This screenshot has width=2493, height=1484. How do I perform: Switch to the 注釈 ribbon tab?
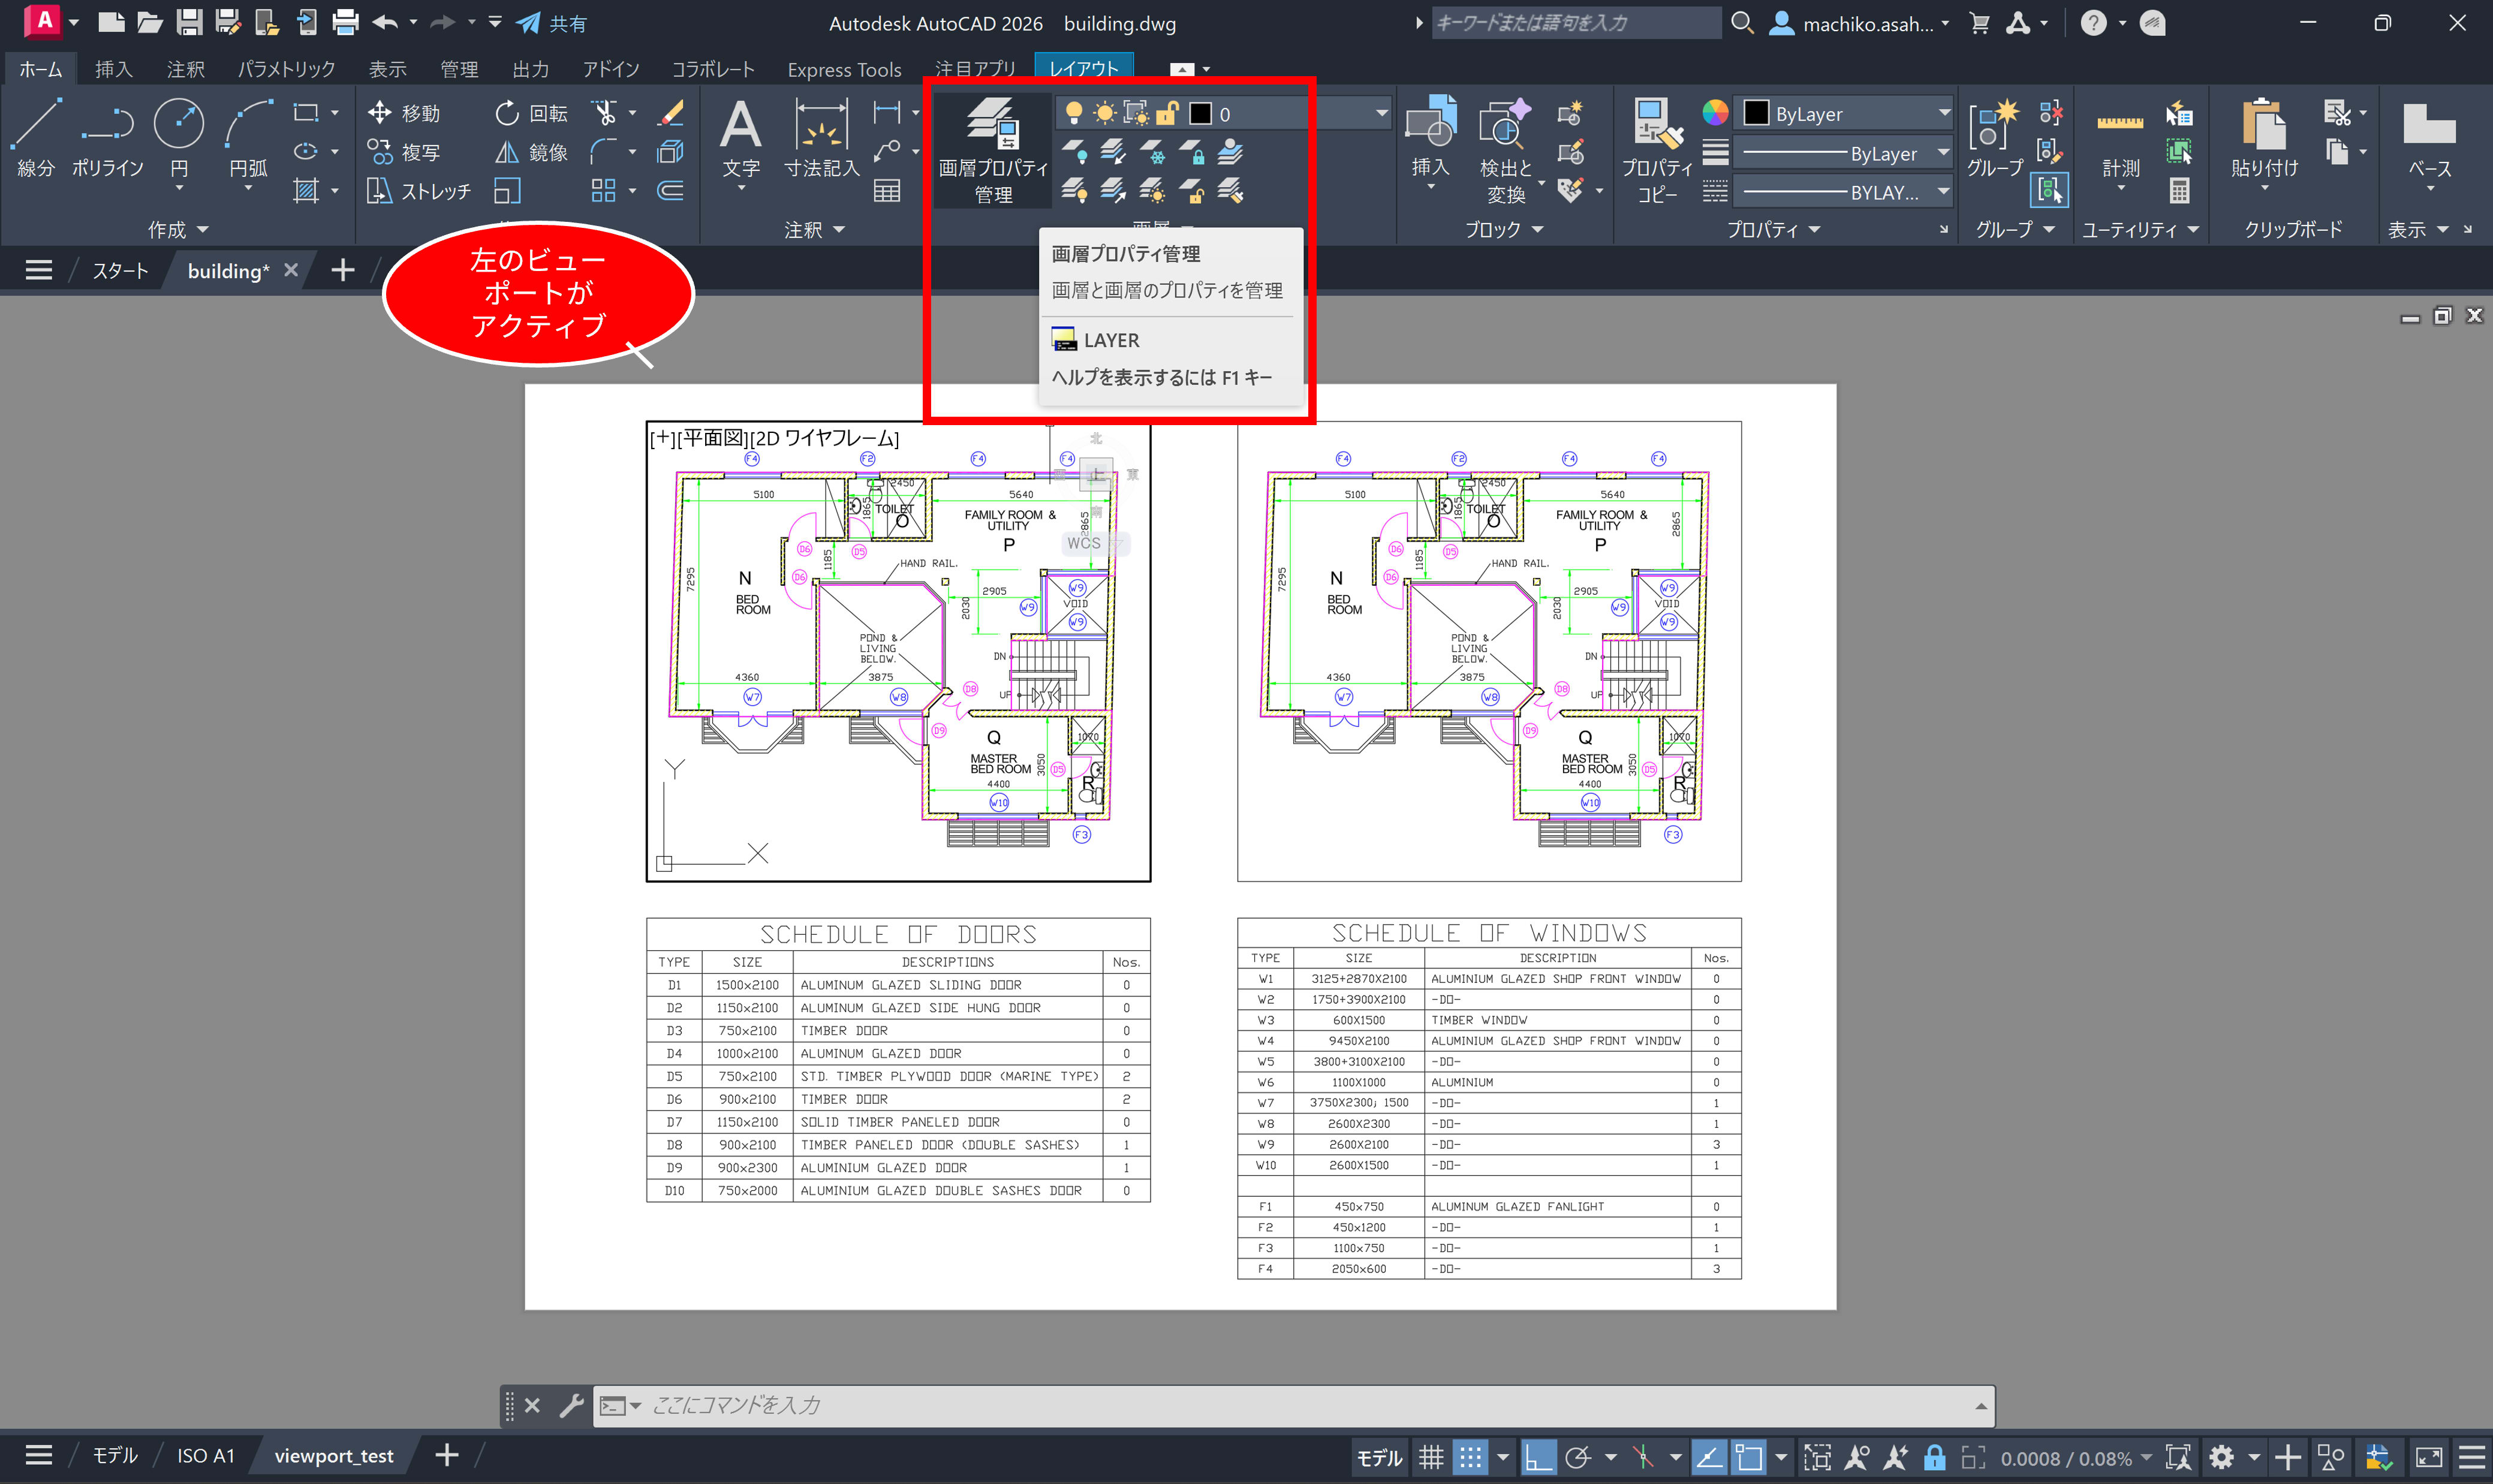point(185,69)
